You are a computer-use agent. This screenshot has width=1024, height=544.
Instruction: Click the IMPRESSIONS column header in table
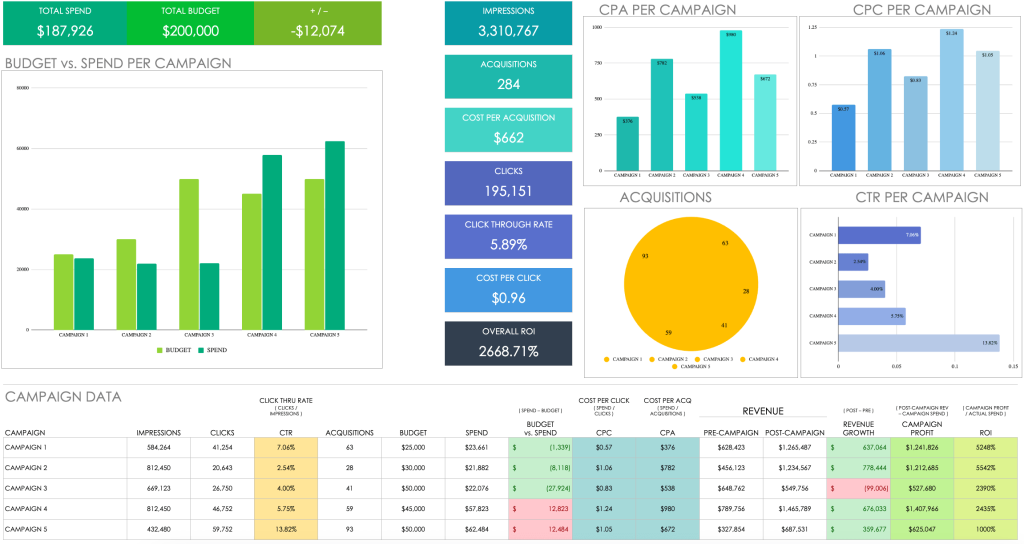158,433
